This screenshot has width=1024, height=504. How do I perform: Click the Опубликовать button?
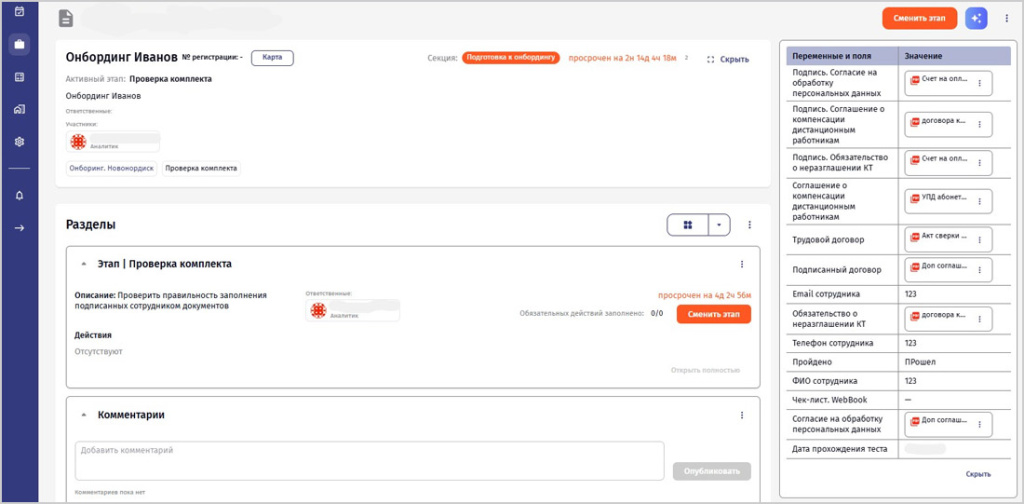pyautogui.click(x=712, y=471)
